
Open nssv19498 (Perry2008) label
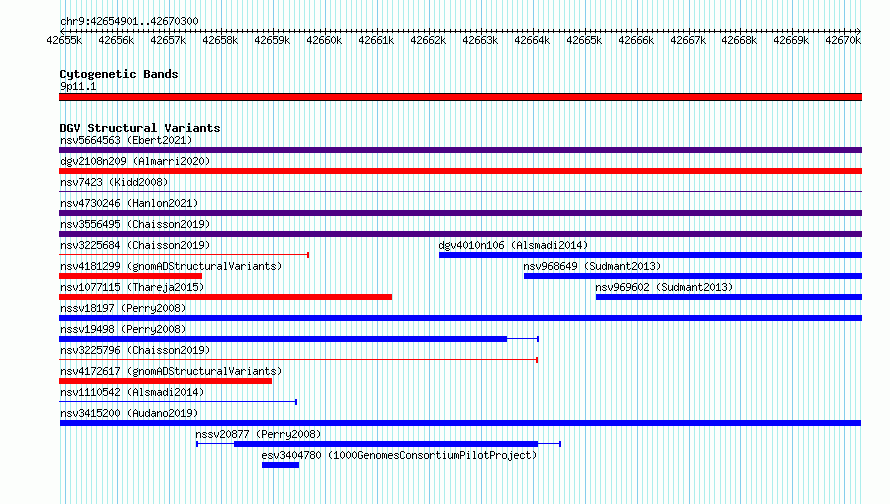[123, 329]
